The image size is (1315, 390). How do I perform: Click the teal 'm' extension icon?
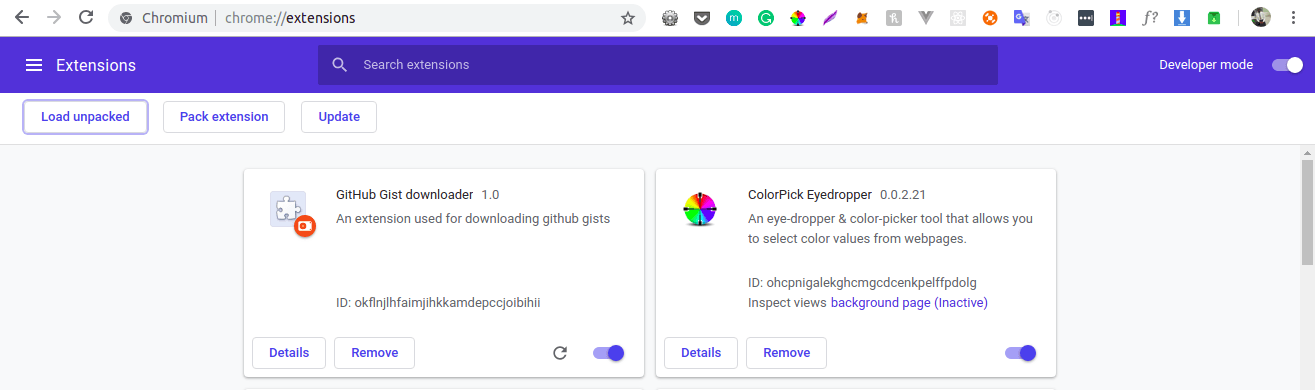(x=734, y=18)
